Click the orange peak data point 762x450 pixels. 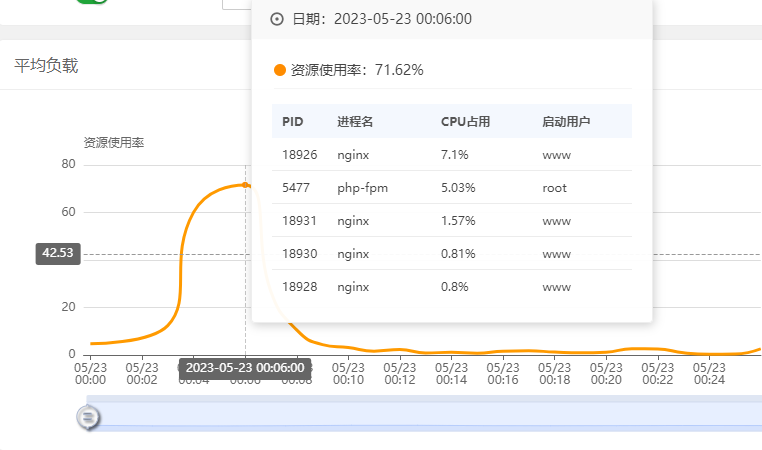[245, 185]
